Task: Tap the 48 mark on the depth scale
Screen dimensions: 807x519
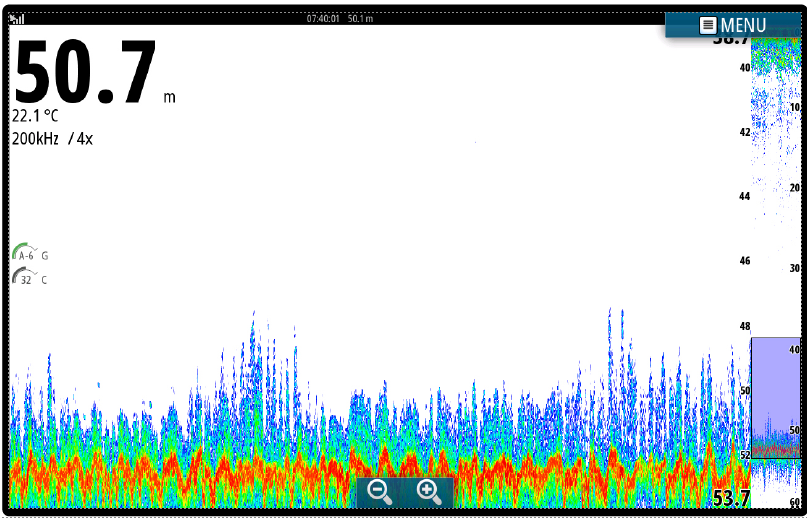Action: pos(744,326)
